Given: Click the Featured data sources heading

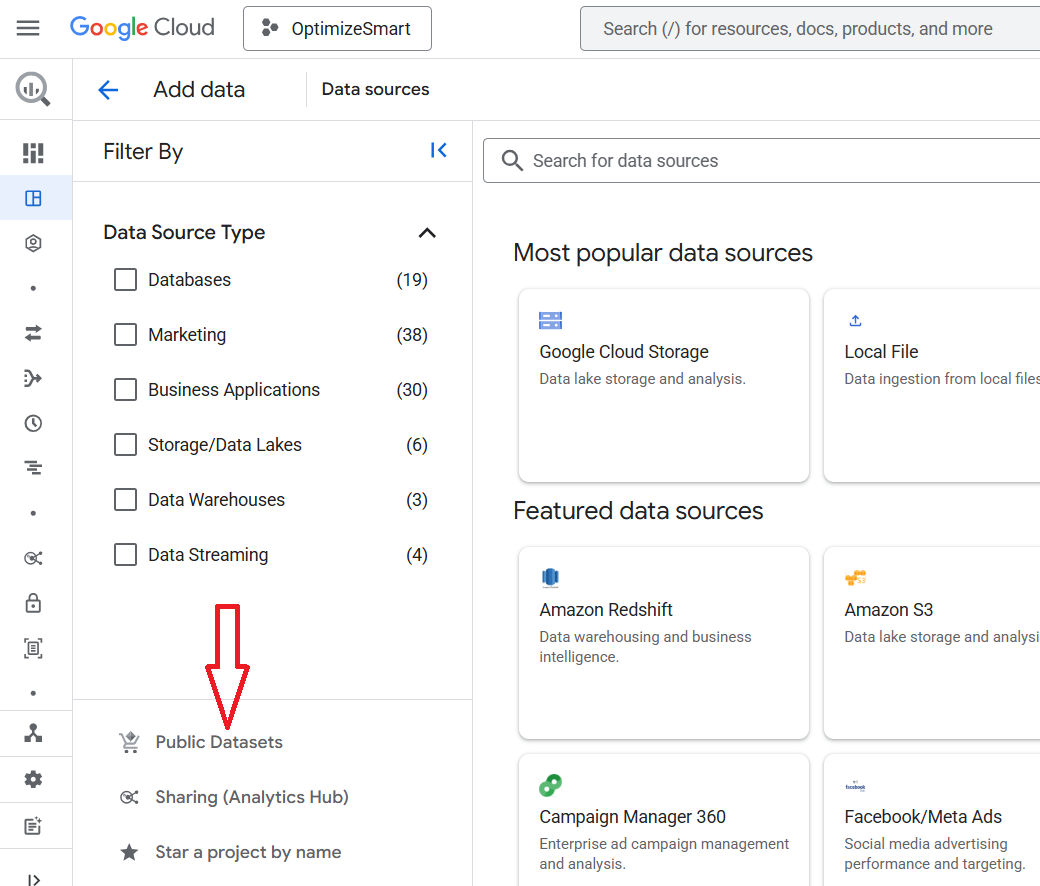Looking at the screenshot, I should [638, 511].
